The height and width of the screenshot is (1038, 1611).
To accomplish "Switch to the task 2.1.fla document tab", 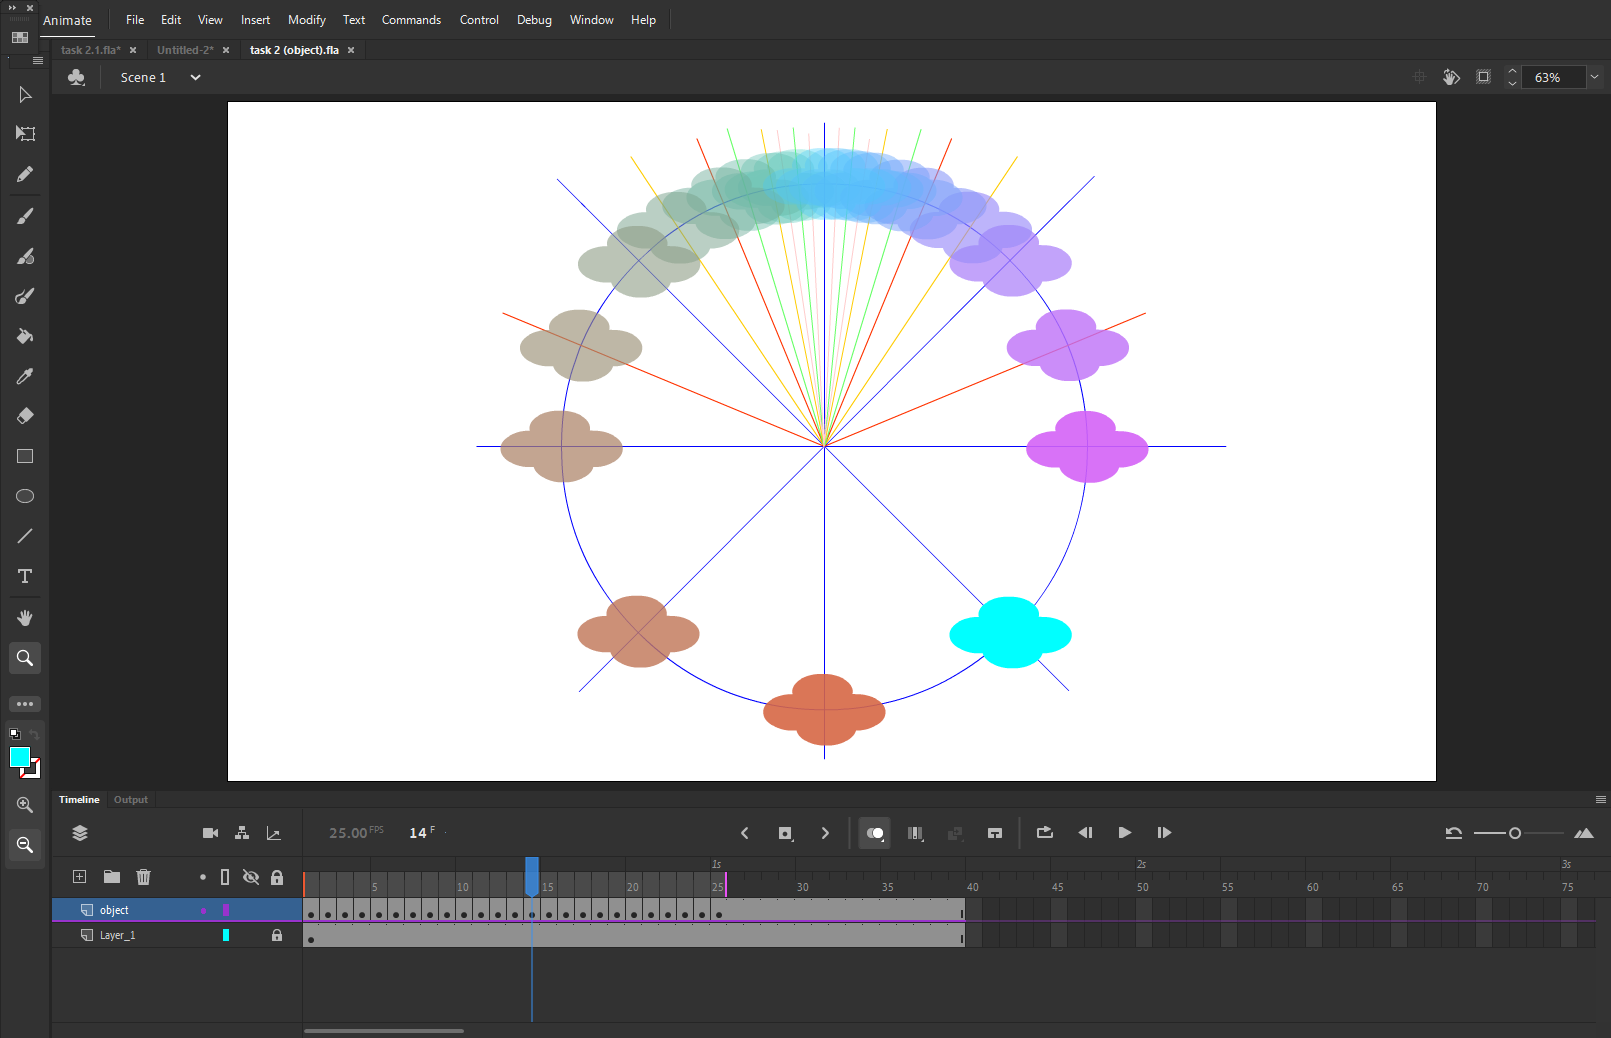I will tap(91, 50).
